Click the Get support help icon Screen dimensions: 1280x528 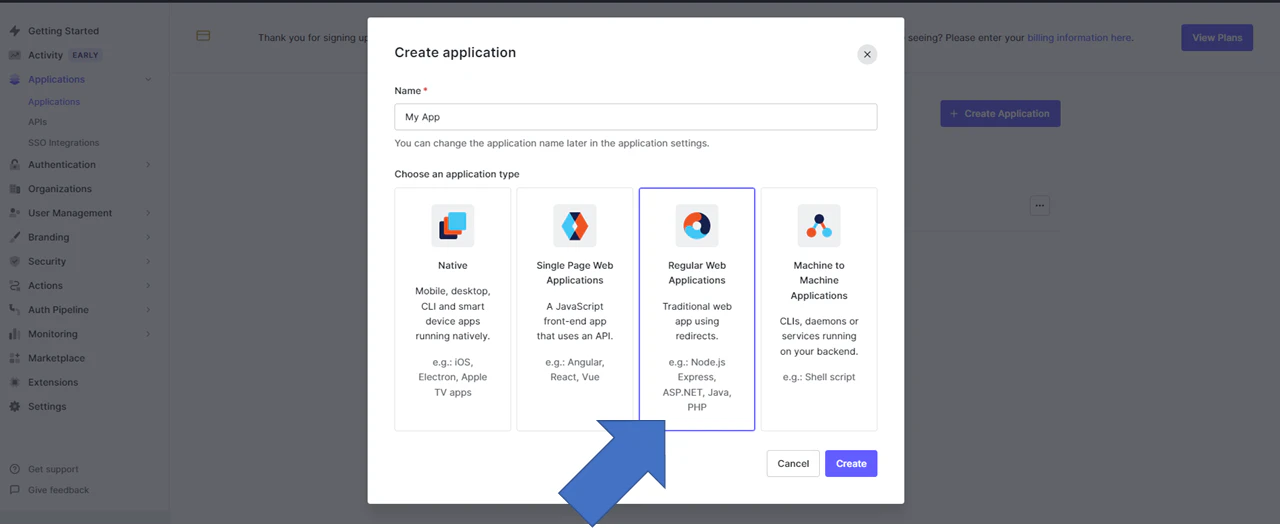point(14,469)
